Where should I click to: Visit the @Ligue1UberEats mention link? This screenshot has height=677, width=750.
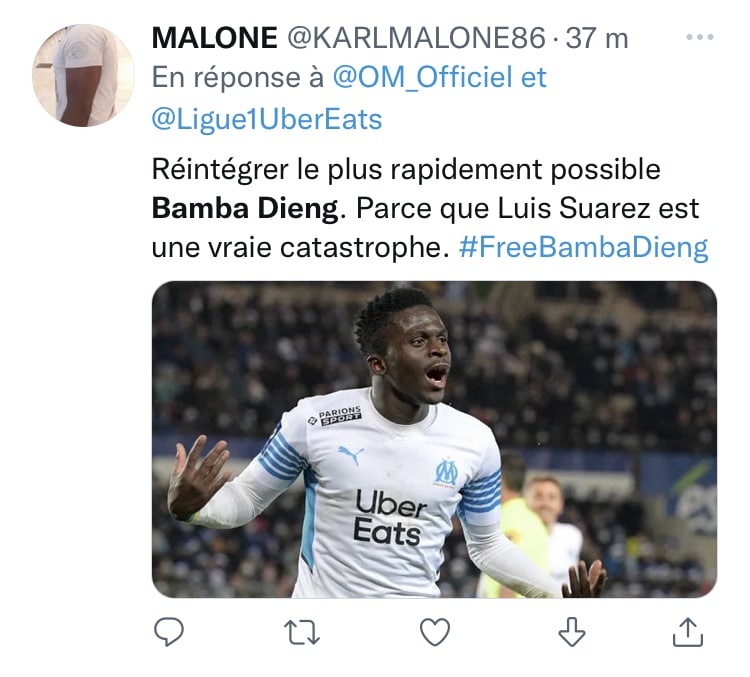click(x=267, y=119)
